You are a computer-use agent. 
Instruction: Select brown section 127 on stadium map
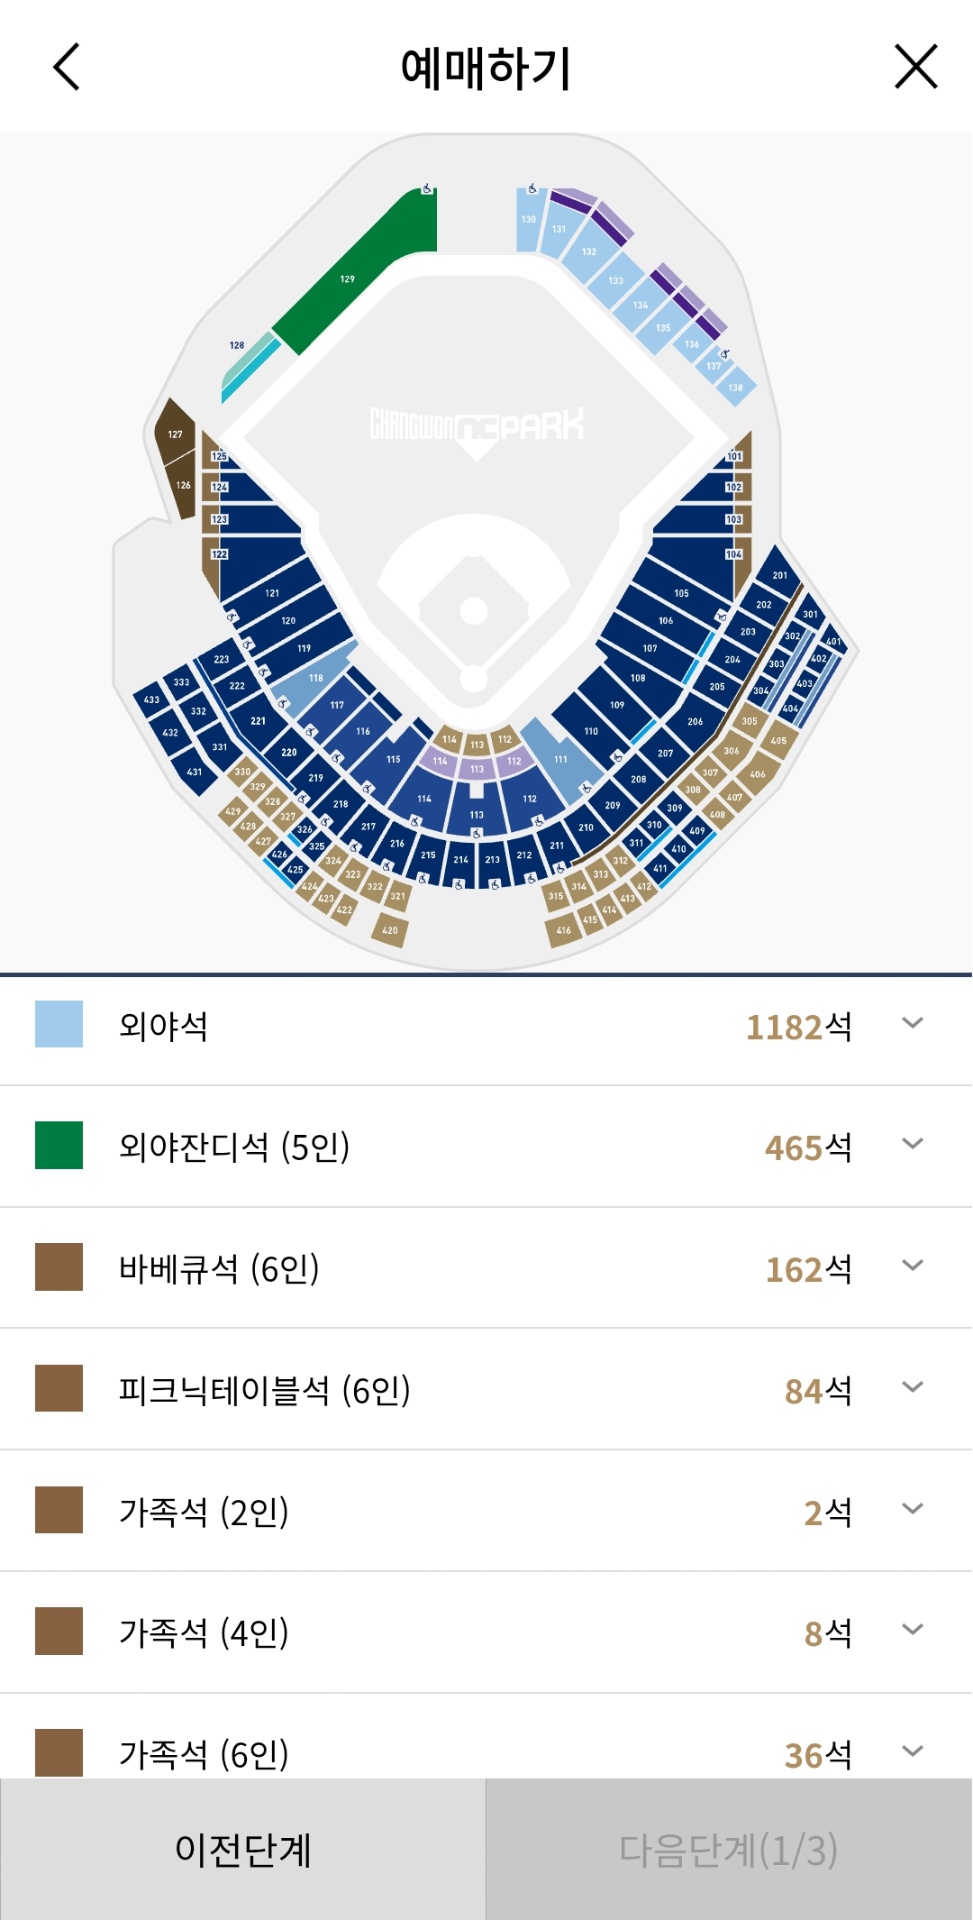pos(175,434)
